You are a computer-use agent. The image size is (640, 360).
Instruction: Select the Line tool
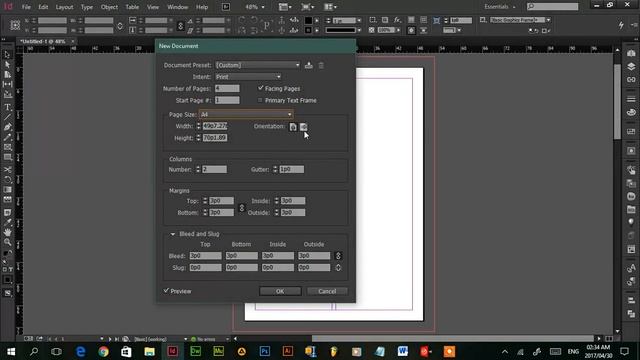coord(7,117)
